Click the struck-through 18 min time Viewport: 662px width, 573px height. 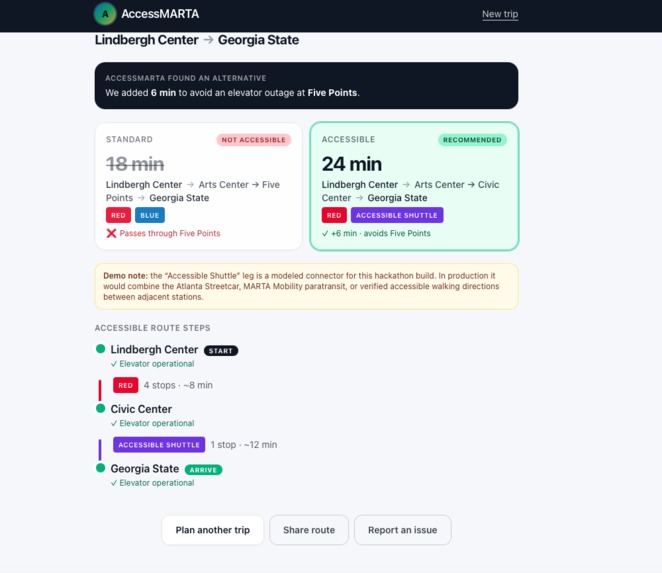point(135,164)
